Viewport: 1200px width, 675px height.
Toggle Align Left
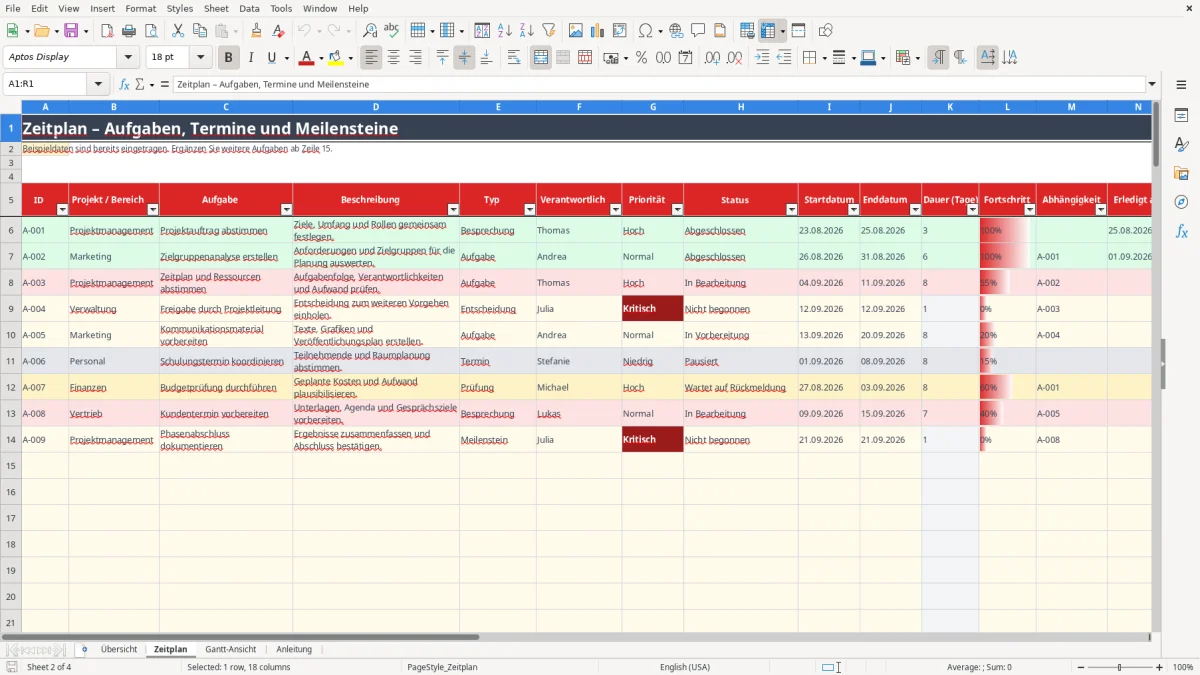coord(371,58)
